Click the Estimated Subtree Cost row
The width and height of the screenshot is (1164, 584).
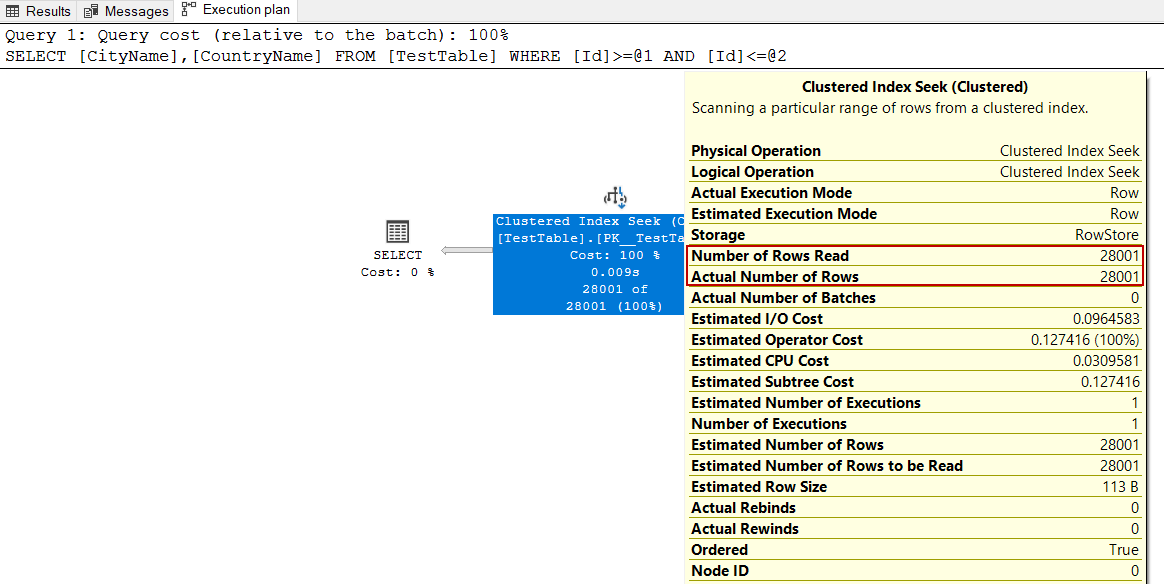pos(914,382)
